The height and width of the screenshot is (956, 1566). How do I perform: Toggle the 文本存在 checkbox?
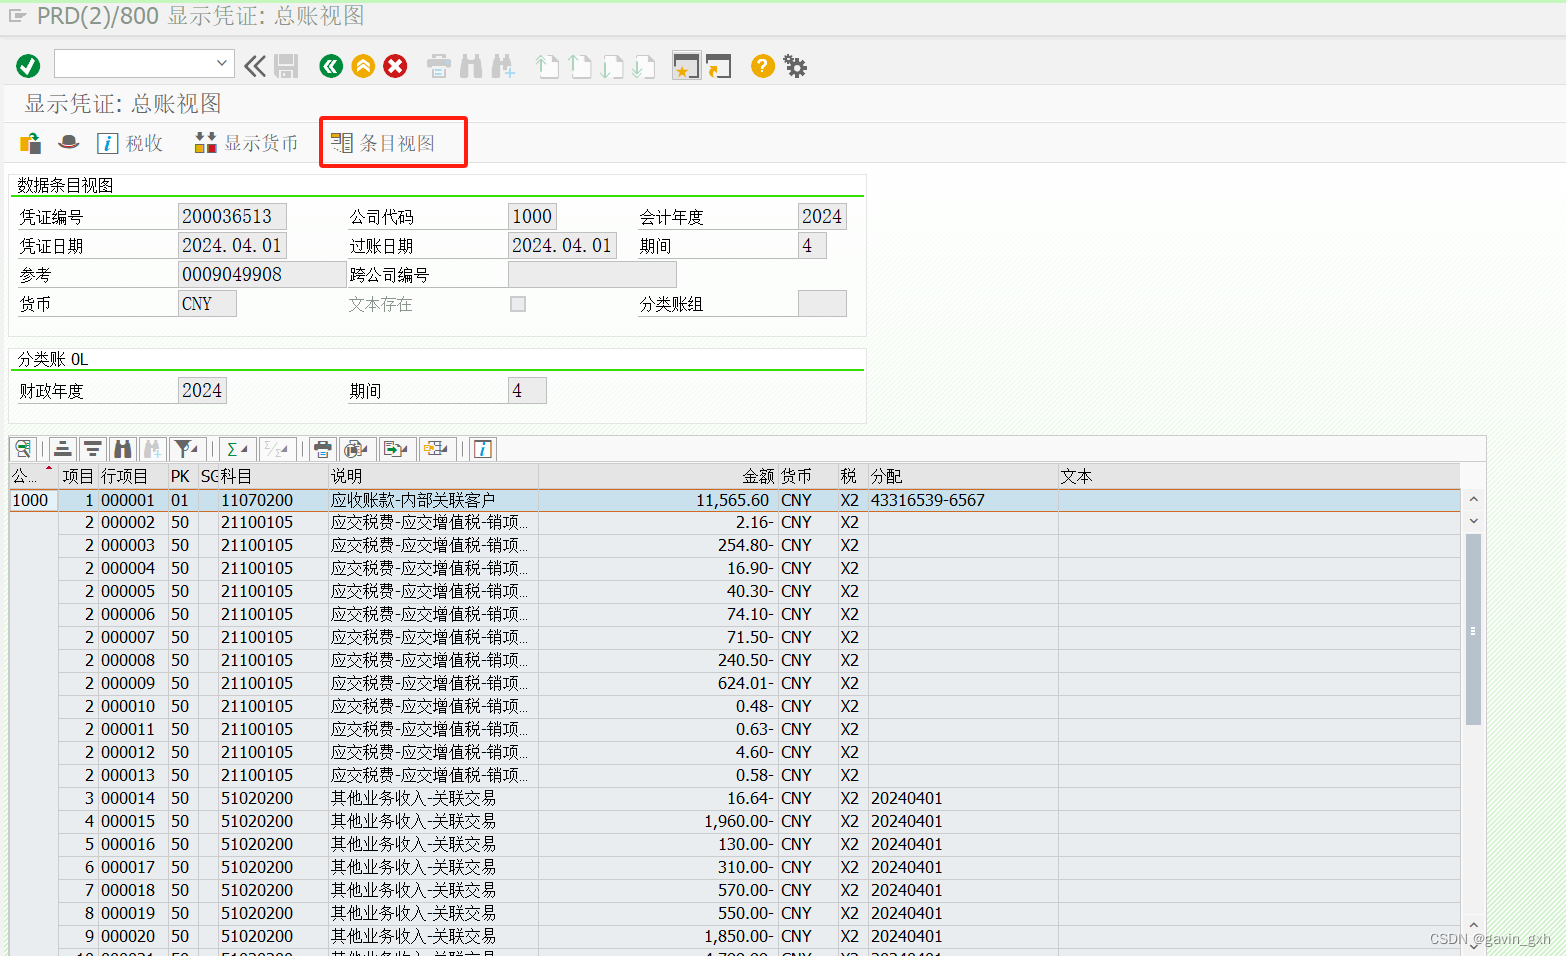click(518, 304)
